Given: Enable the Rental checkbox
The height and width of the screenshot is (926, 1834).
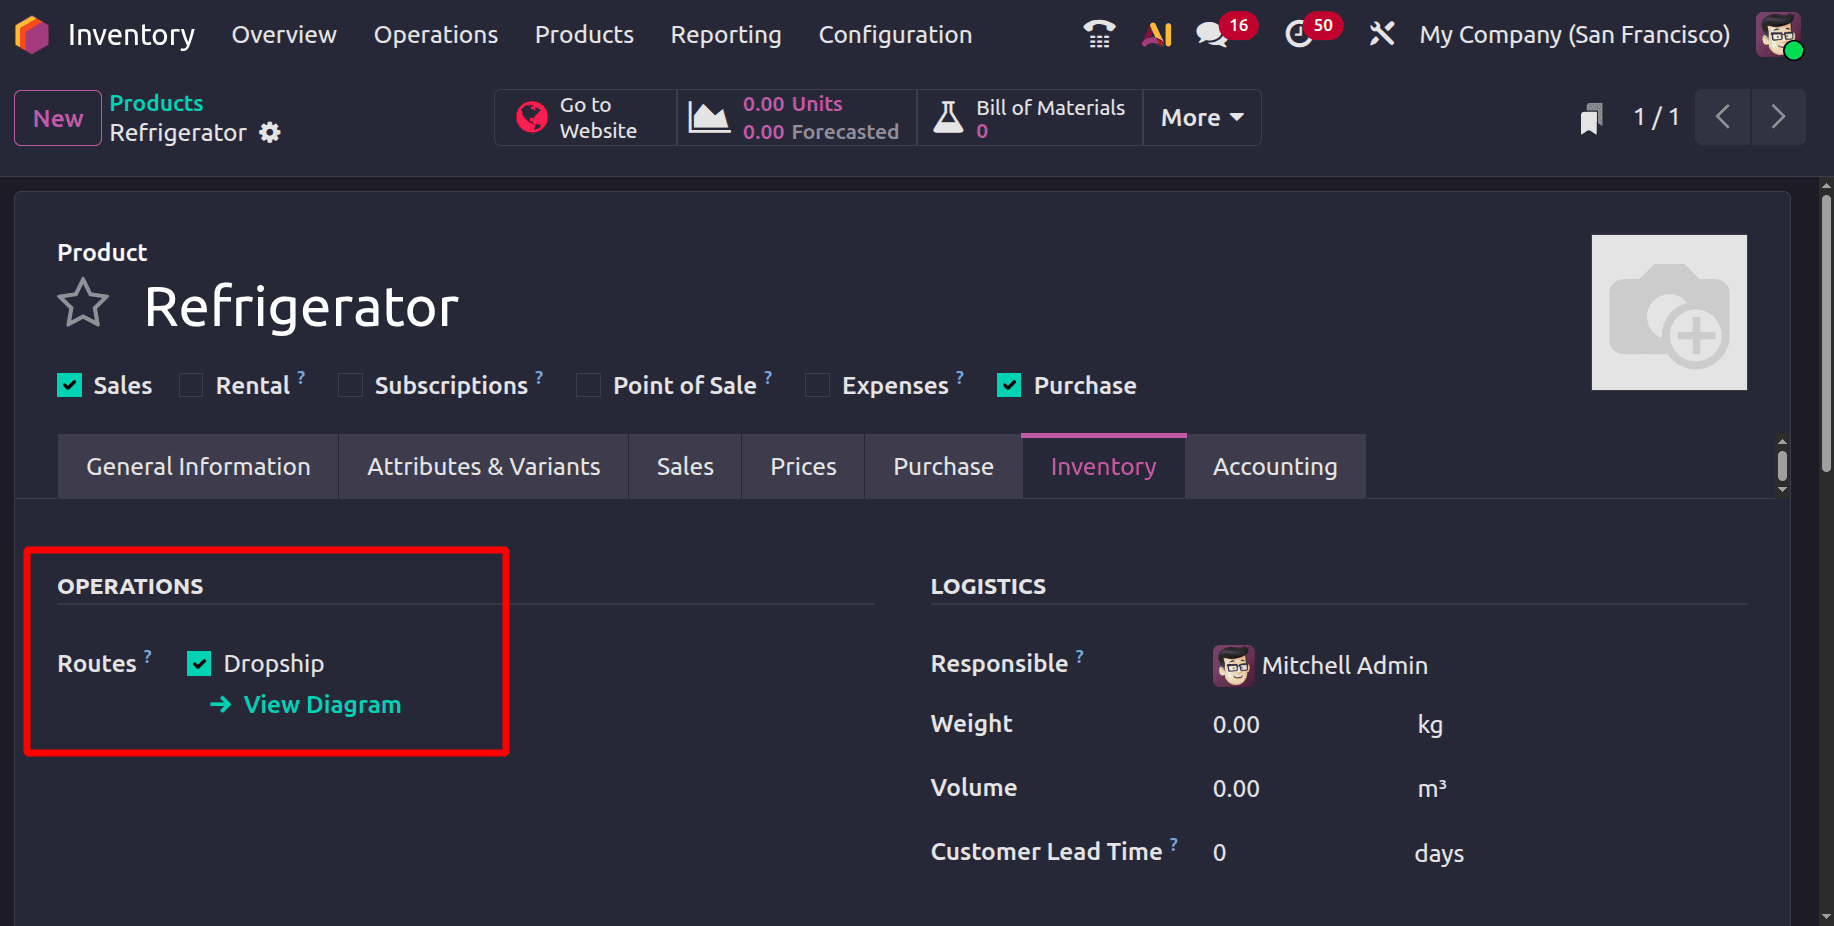Looking at the screenshot, I should coord(190,384).
